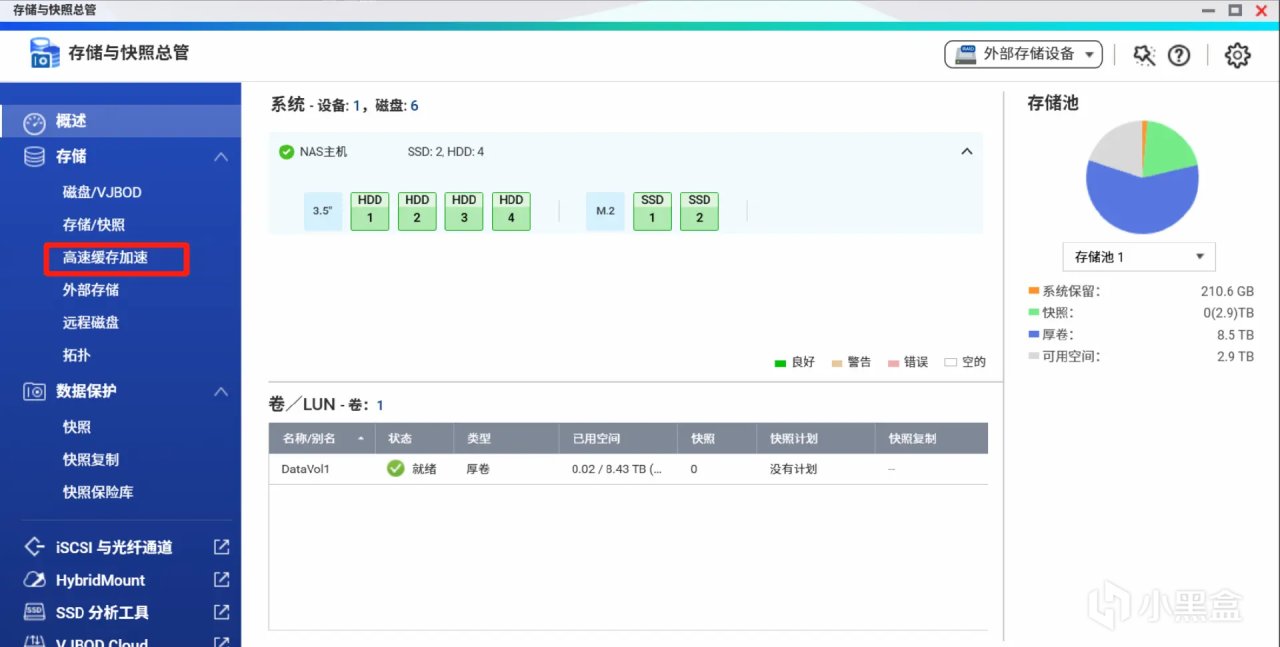
Task: Open help with the question mark icon
Action: pyautogui.click(x=1179, y=55)
